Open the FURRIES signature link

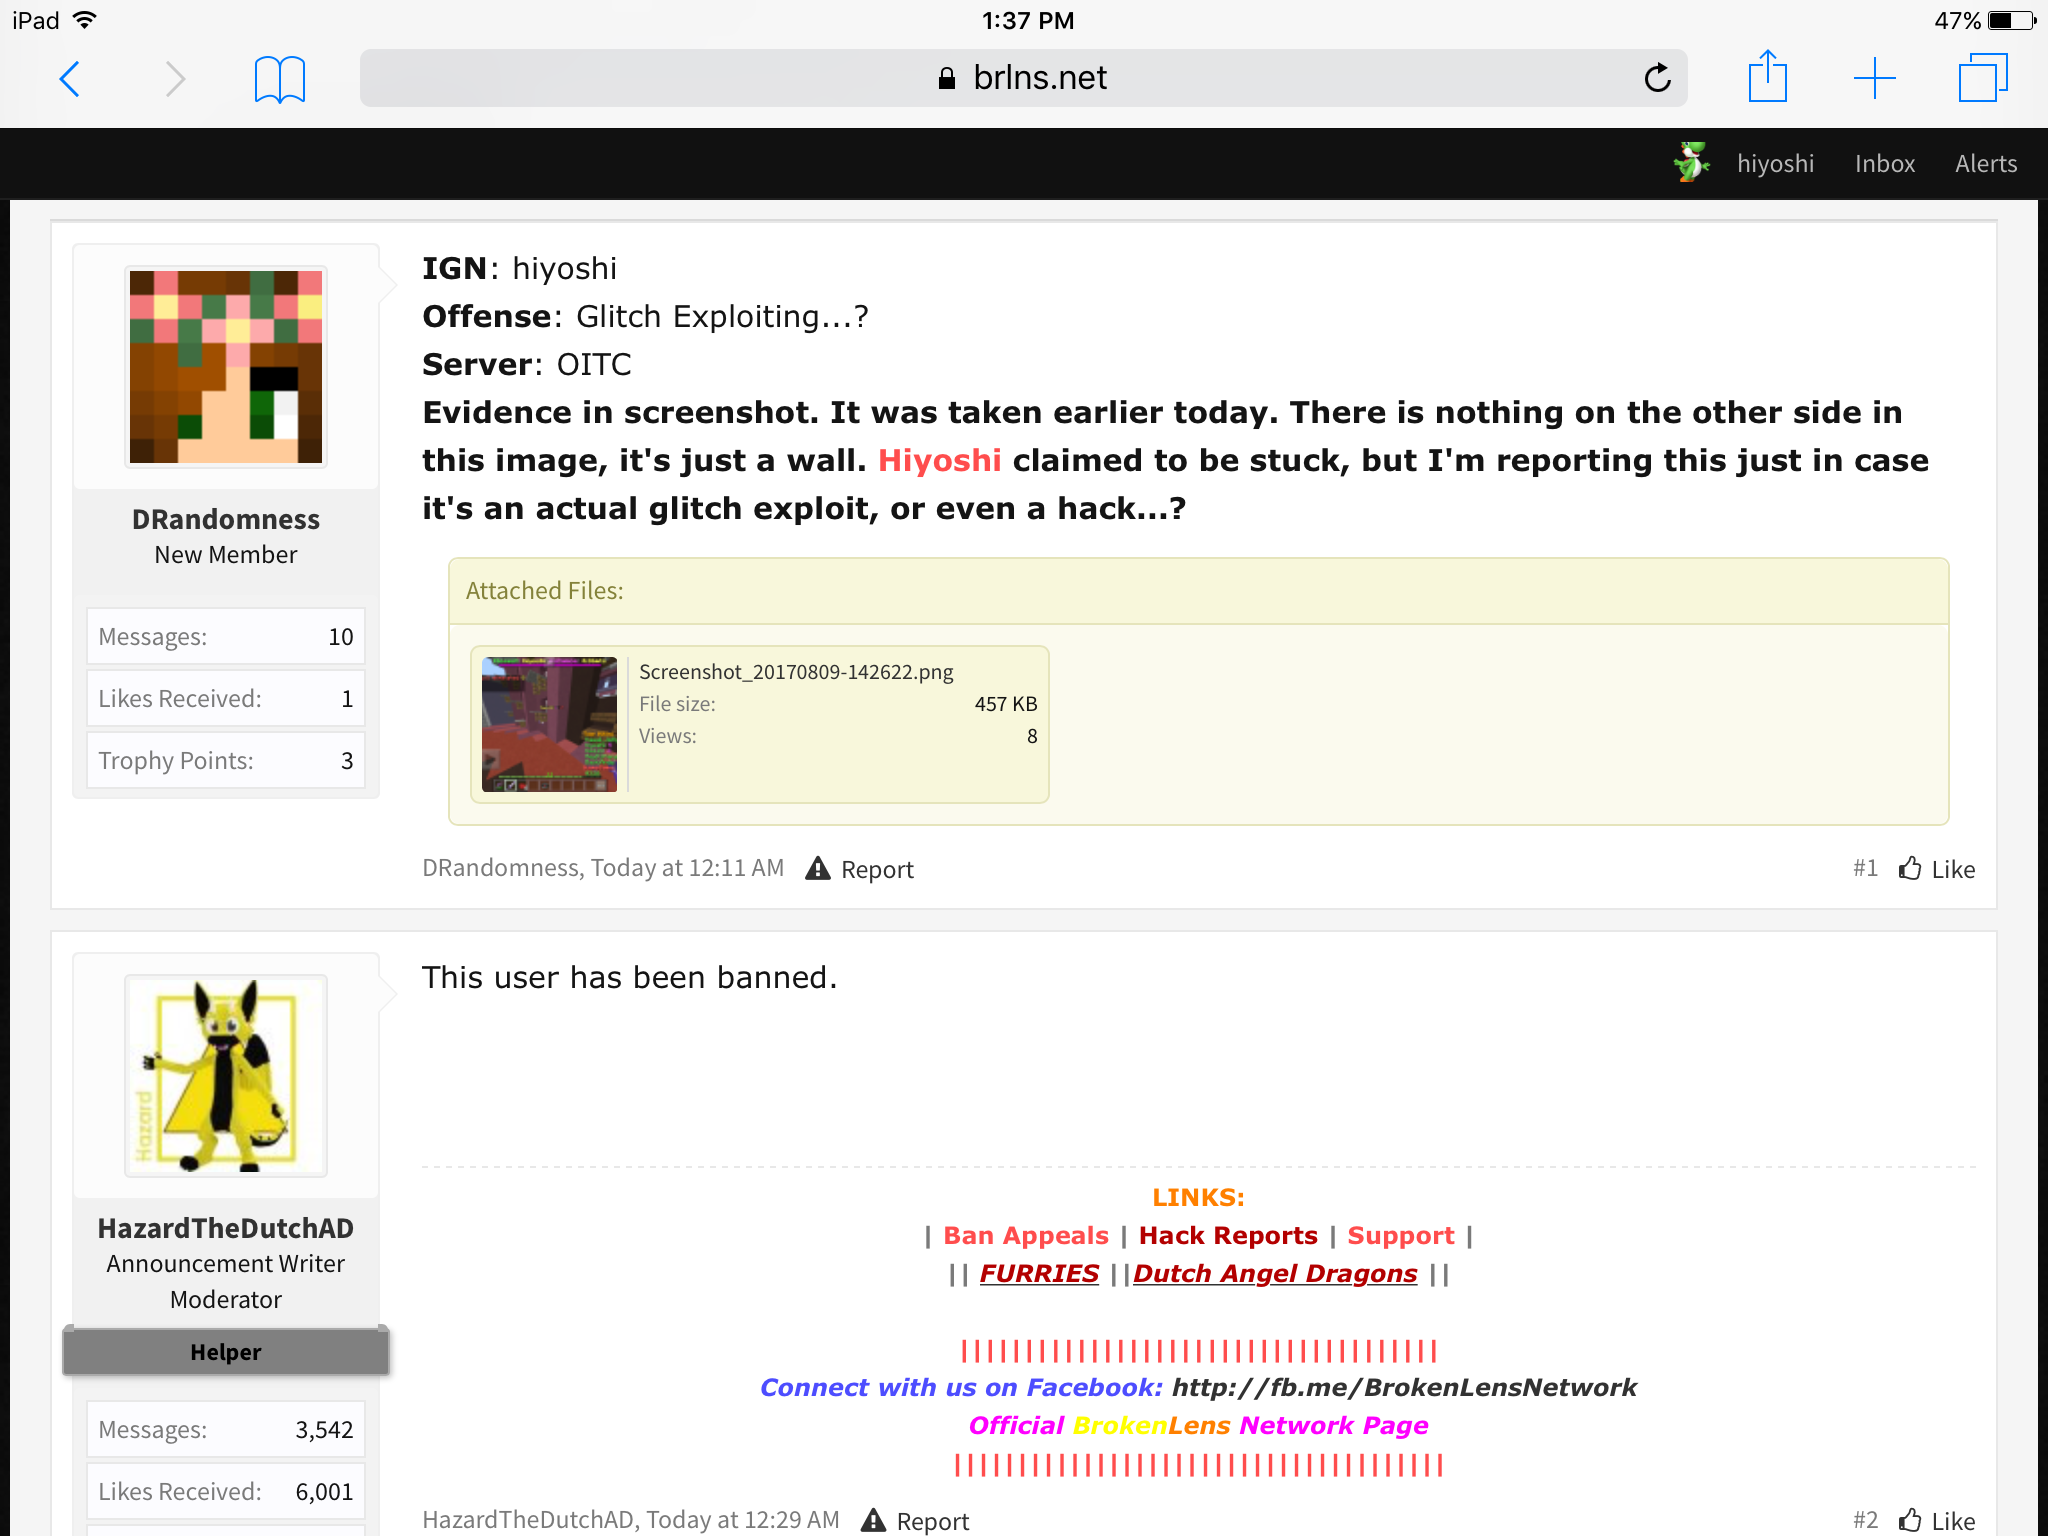tap(1039, 1274)
